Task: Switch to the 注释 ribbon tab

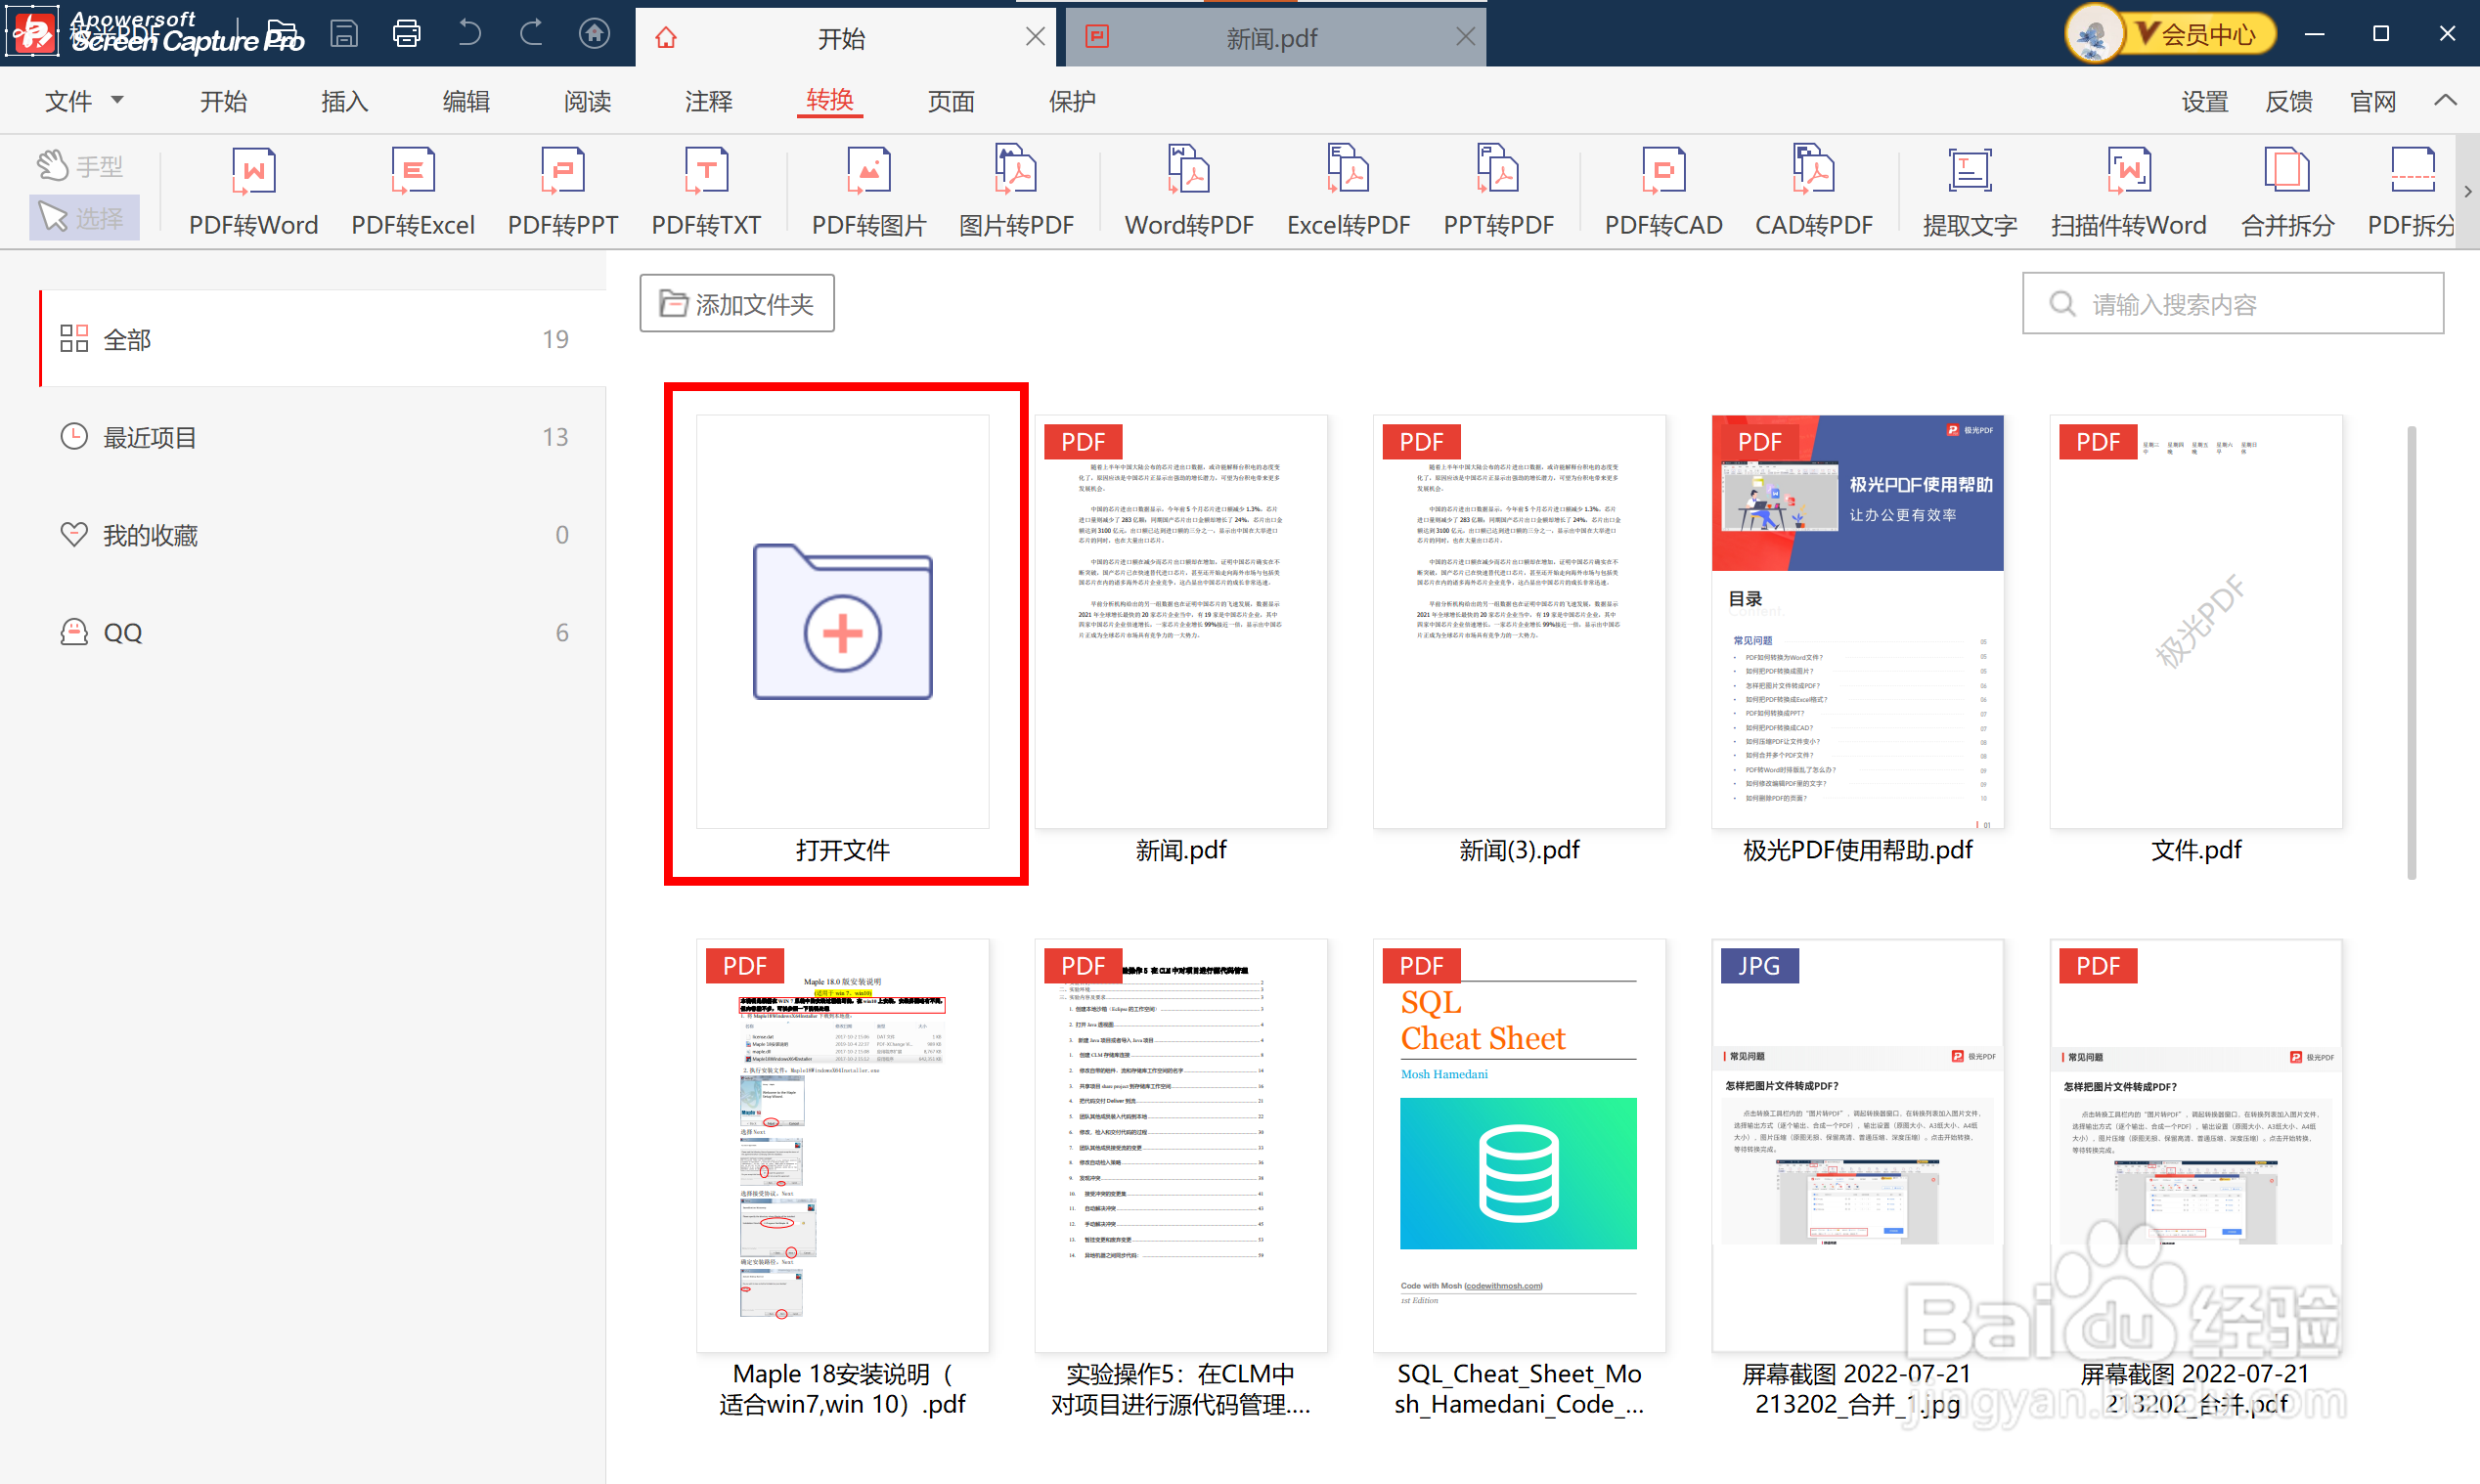Action: click(x=708, y=101)
